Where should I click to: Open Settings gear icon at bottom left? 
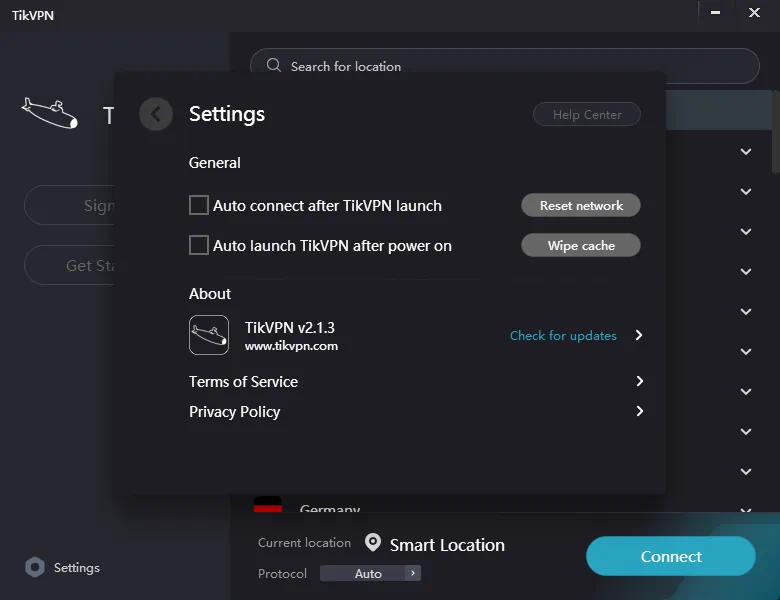tap(35, 567)
